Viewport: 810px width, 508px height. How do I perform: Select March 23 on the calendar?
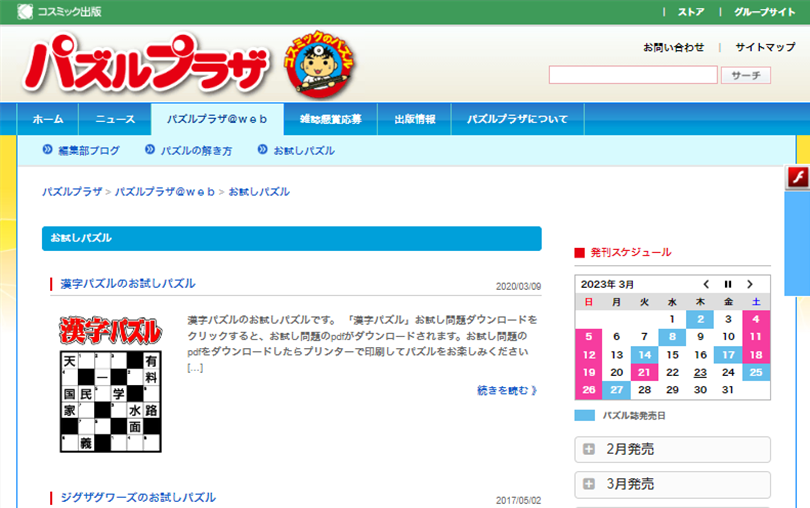(700, 373)
